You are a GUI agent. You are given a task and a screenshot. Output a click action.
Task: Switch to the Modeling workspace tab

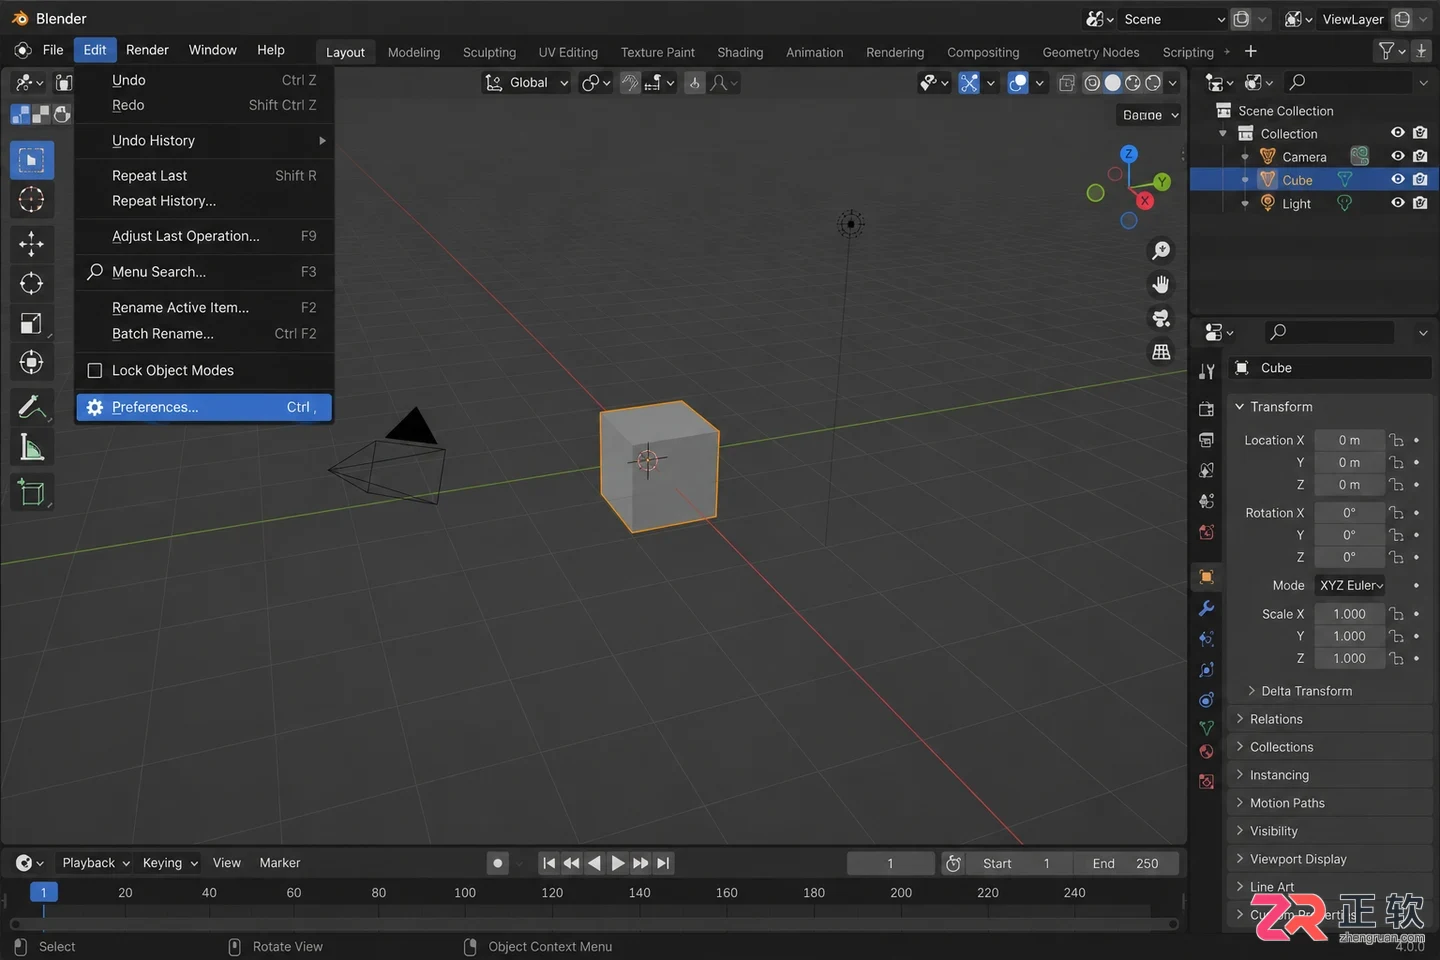(414, 52)
